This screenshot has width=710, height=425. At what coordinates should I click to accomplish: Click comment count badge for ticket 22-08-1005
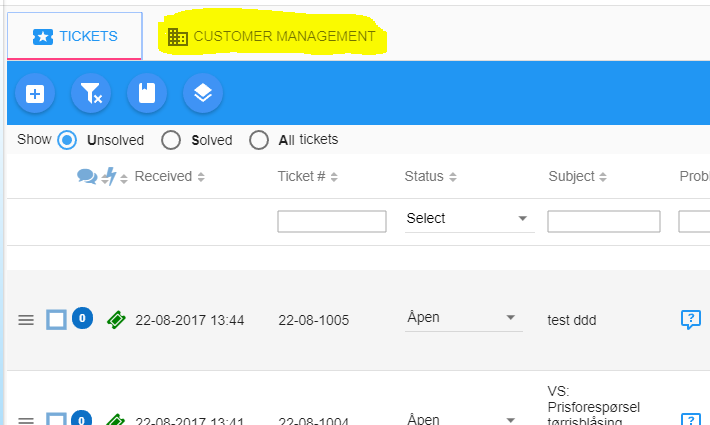coord(82,318)
